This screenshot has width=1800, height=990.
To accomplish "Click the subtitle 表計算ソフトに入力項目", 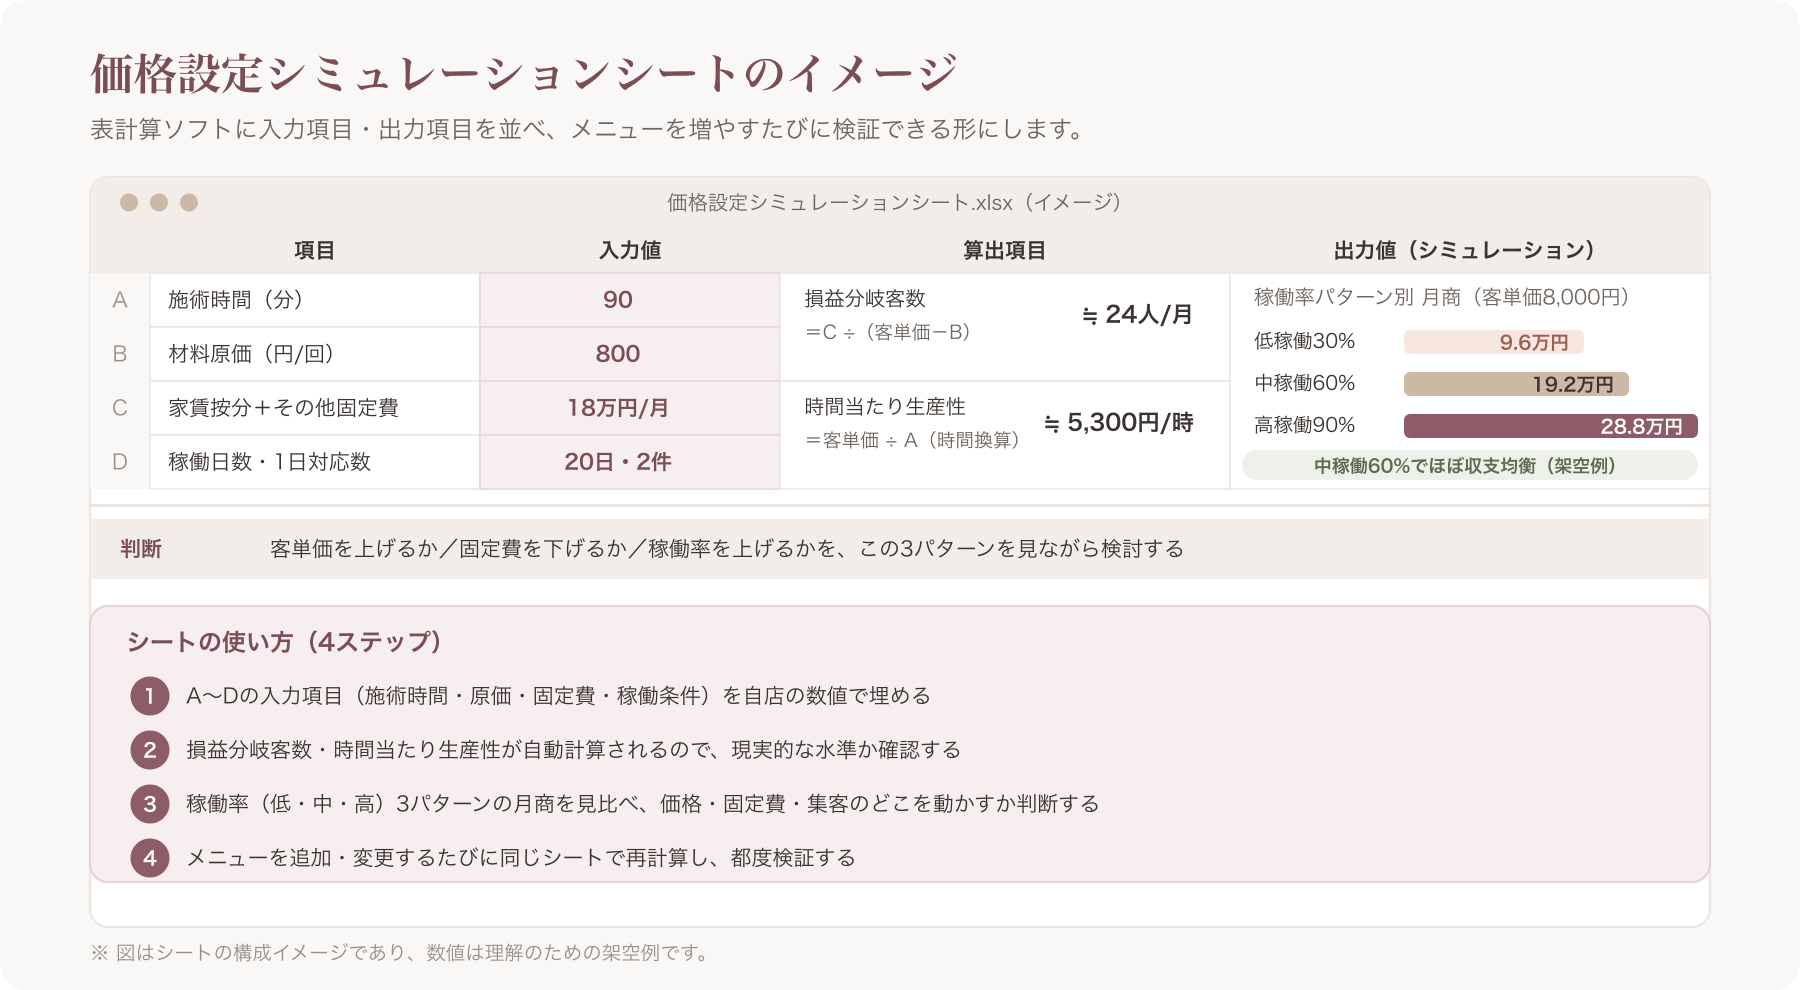I will (x=588, y=130).
